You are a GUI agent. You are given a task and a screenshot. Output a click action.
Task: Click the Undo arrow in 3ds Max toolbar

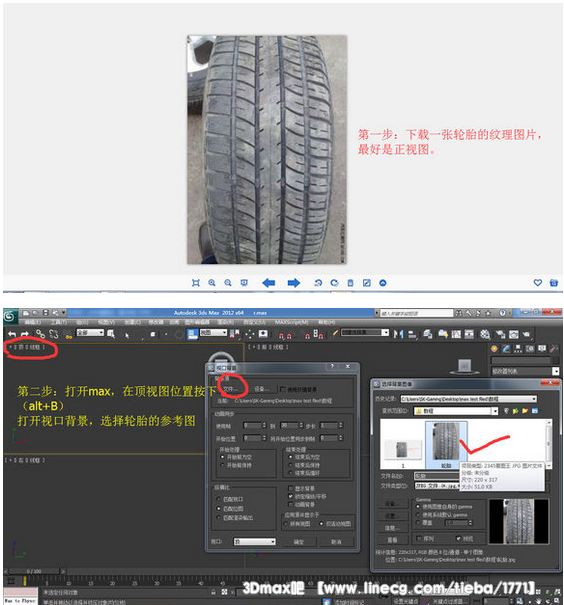(12, 334)
